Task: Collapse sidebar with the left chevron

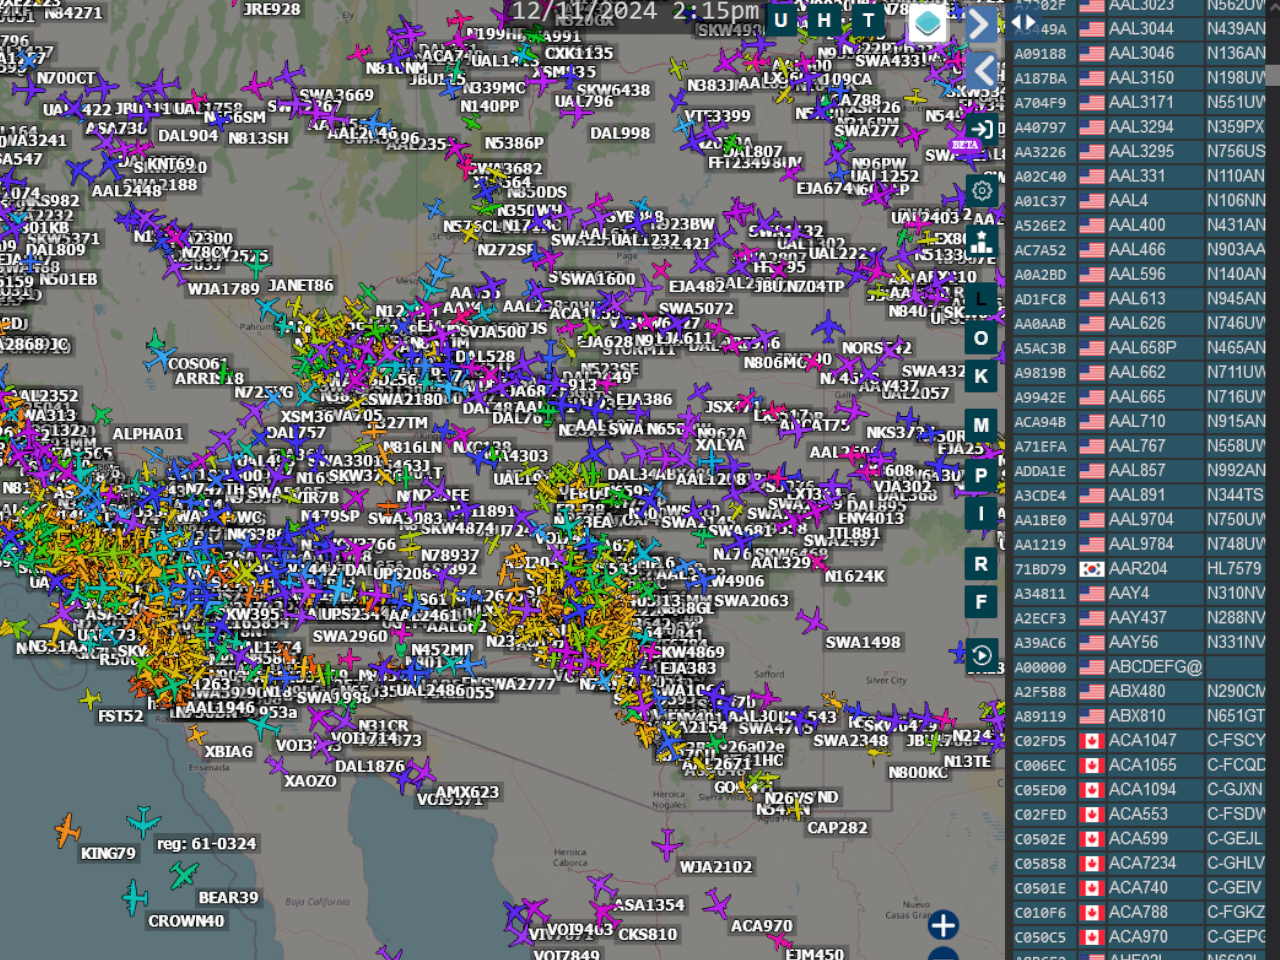Action: [982, 70]
